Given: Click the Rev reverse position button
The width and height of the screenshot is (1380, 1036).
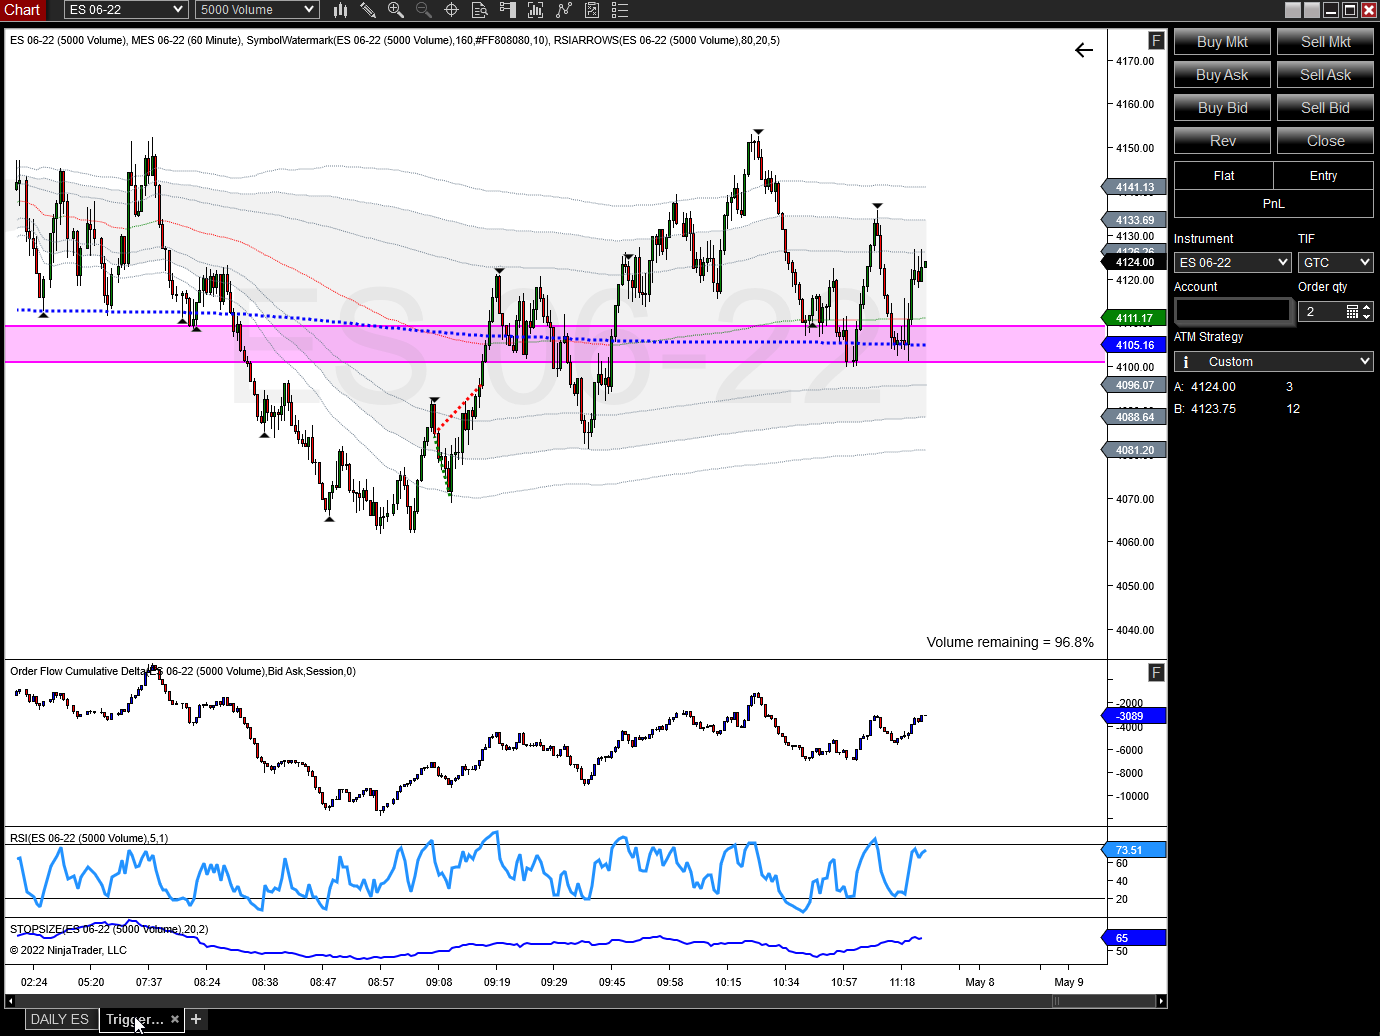Looking at the screenshot, I should pyautogui.click(x=1222, y=141).
